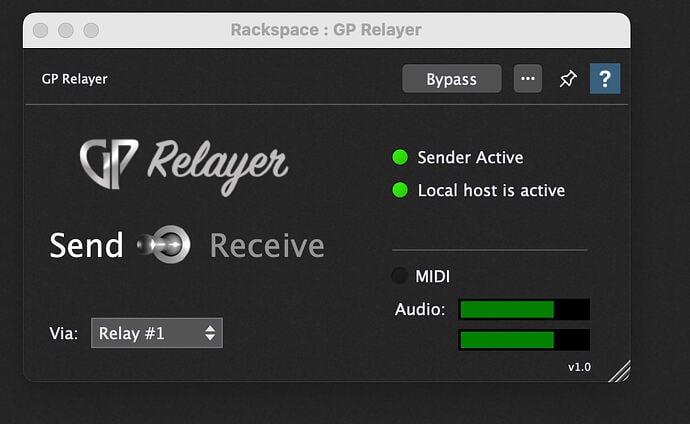Image resolution: width=690 pixels, height=424 pixels.
Task: Click the GP Relayer plugin name text
Action: [x=74, y=79]
